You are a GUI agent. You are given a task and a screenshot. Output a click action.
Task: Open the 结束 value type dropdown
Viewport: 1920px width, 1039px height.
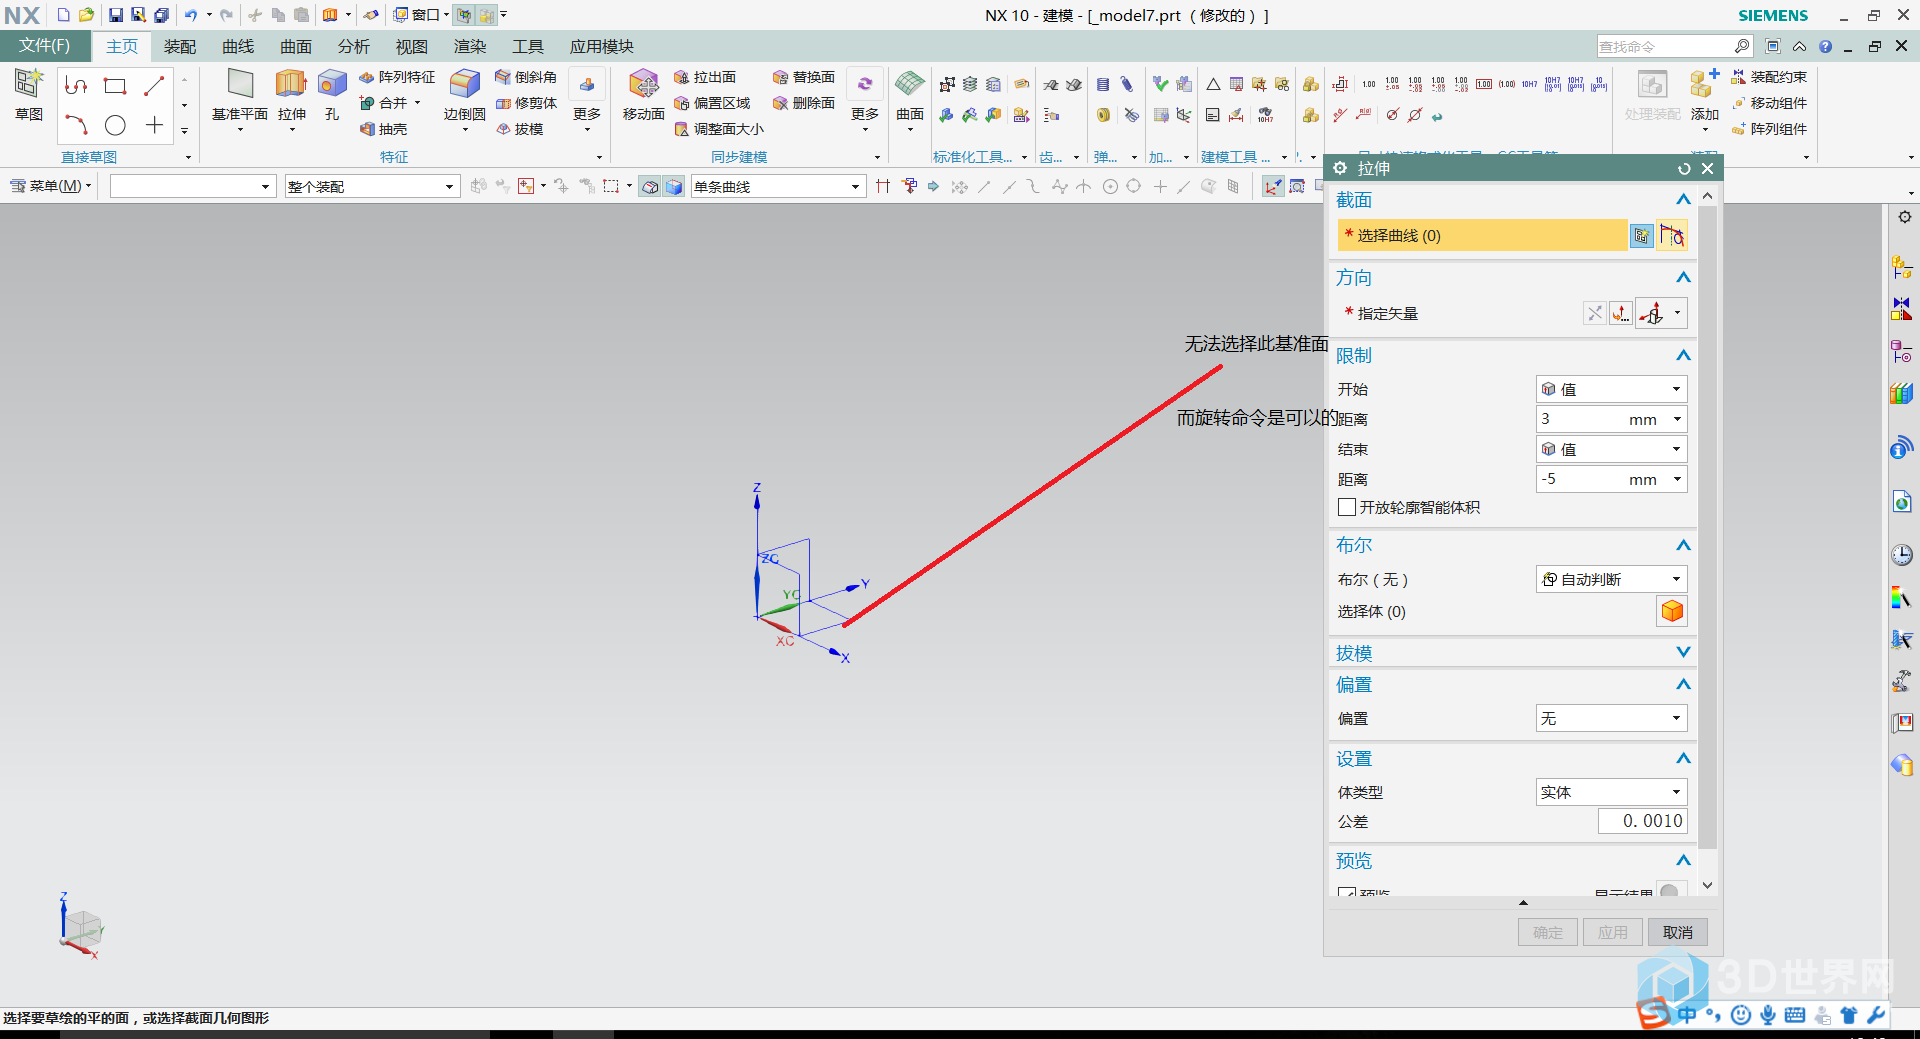[x=1611, y=449]
